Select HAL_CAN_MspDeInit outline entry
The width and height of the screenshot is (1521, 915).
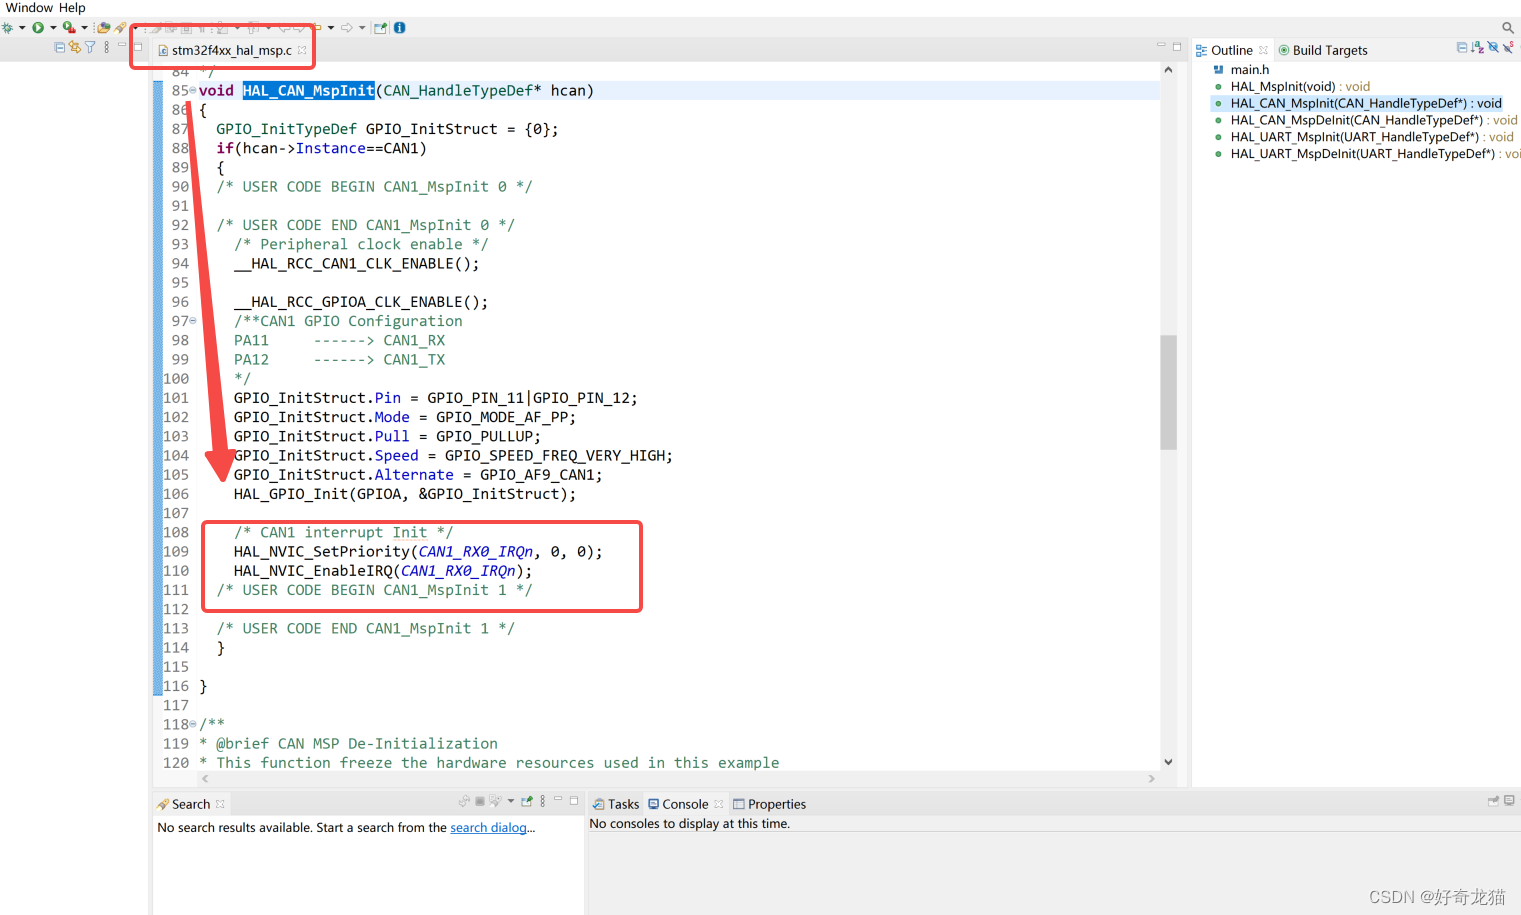point(1364,120)
